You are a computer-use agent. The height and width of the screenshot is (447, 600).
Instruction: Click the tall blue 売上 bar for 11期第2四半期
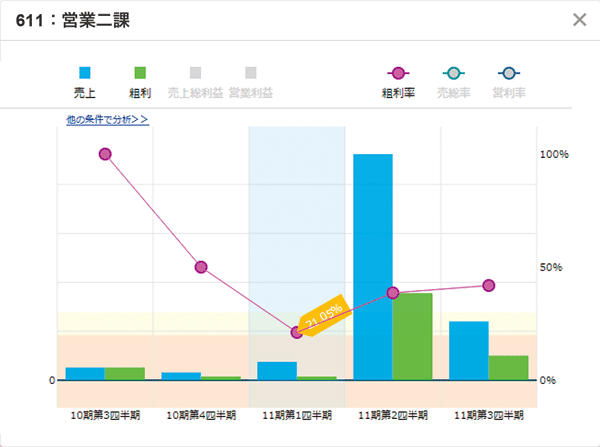(x=373, y=267)
